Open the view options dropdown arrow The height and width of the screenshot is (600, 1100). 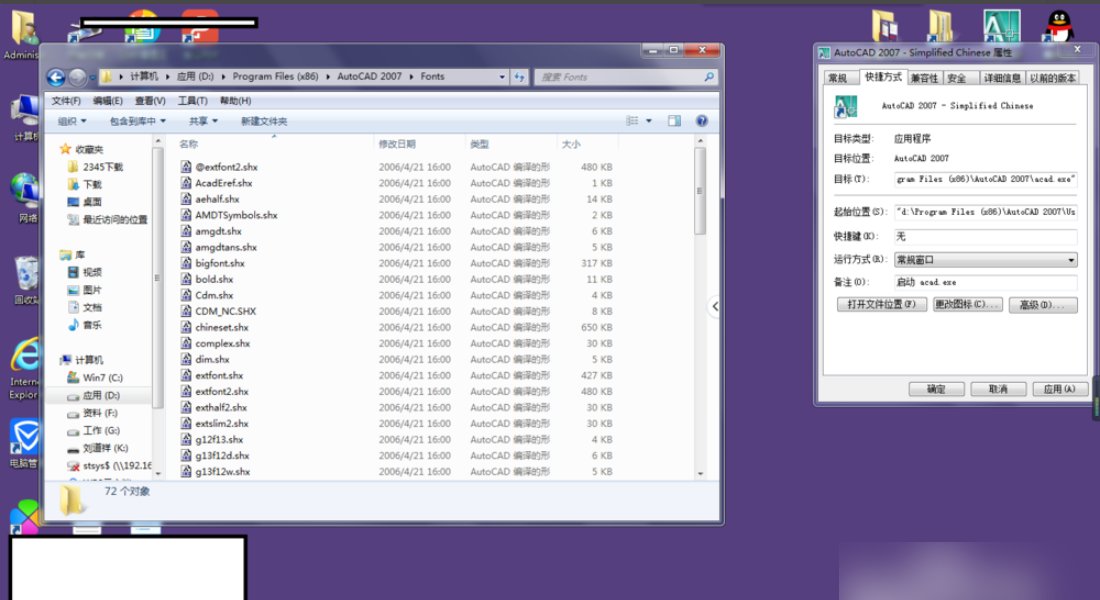(649, 121)
